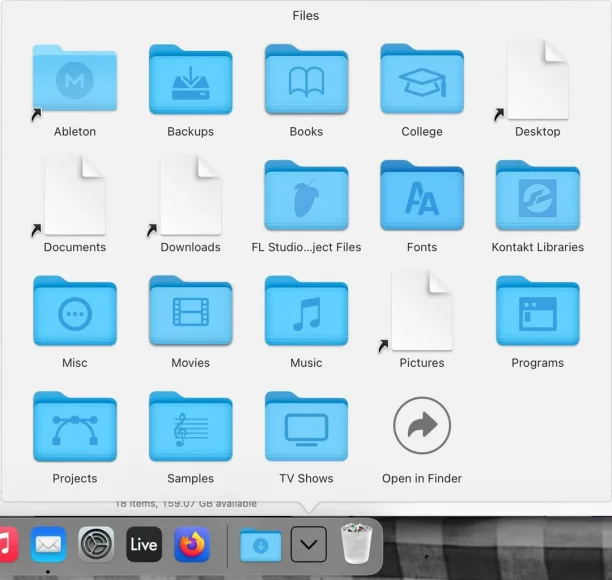Open the Trash in the Dock

click(356, 543)
